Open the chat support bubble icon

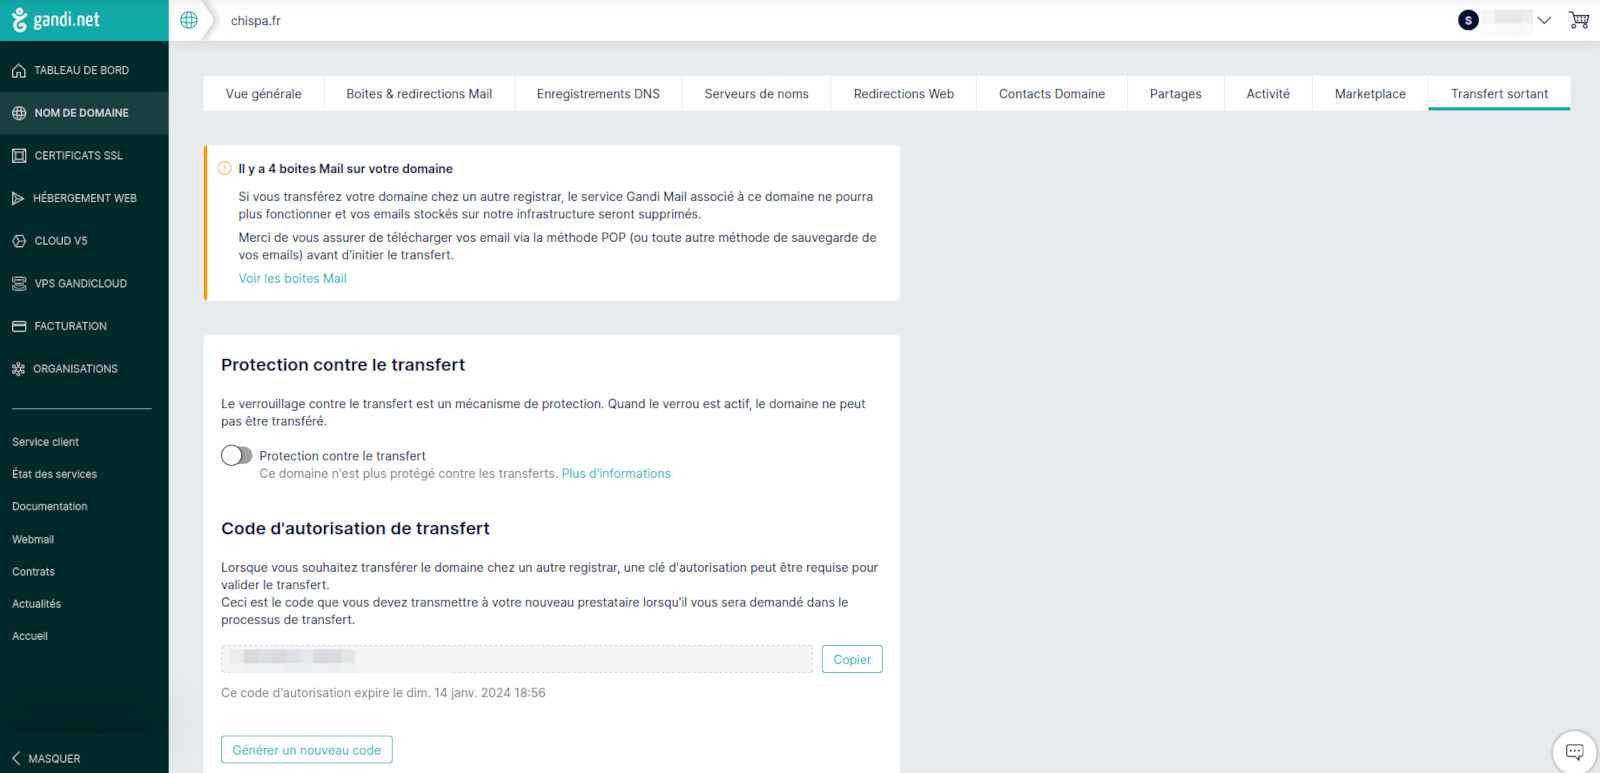point(1574,752)
